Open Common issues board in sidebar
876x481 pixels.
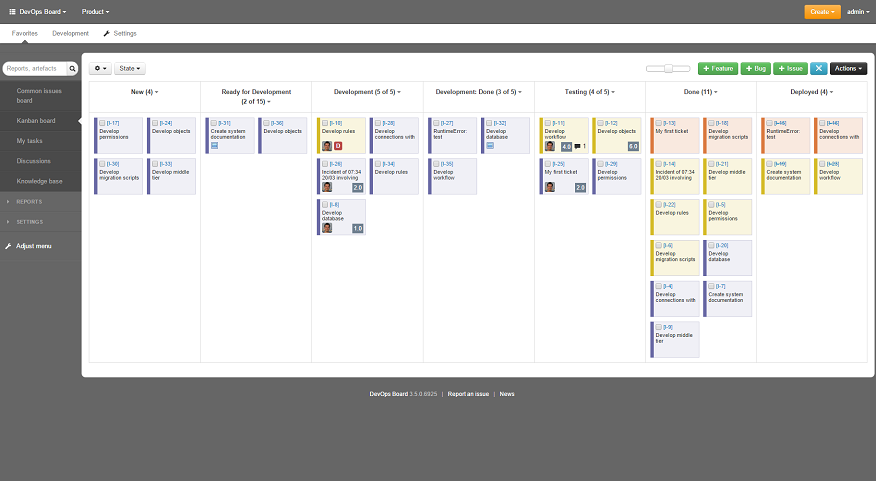click(39, 96)
